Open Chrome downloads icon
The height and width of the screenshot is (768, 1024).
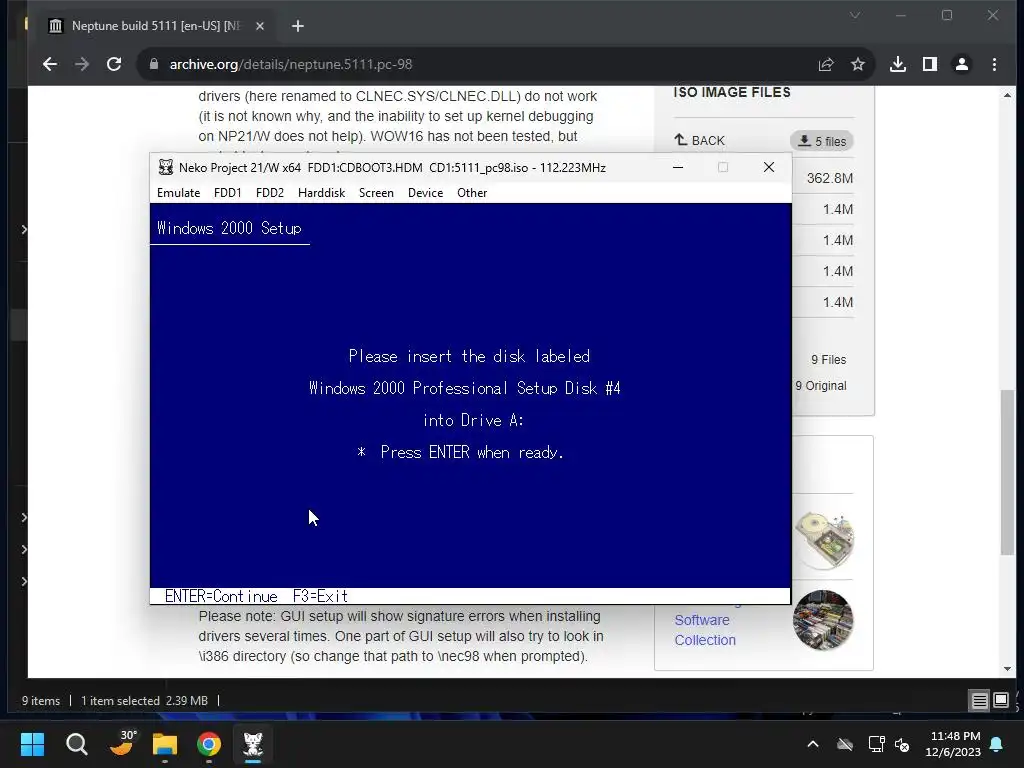(898, 64)
